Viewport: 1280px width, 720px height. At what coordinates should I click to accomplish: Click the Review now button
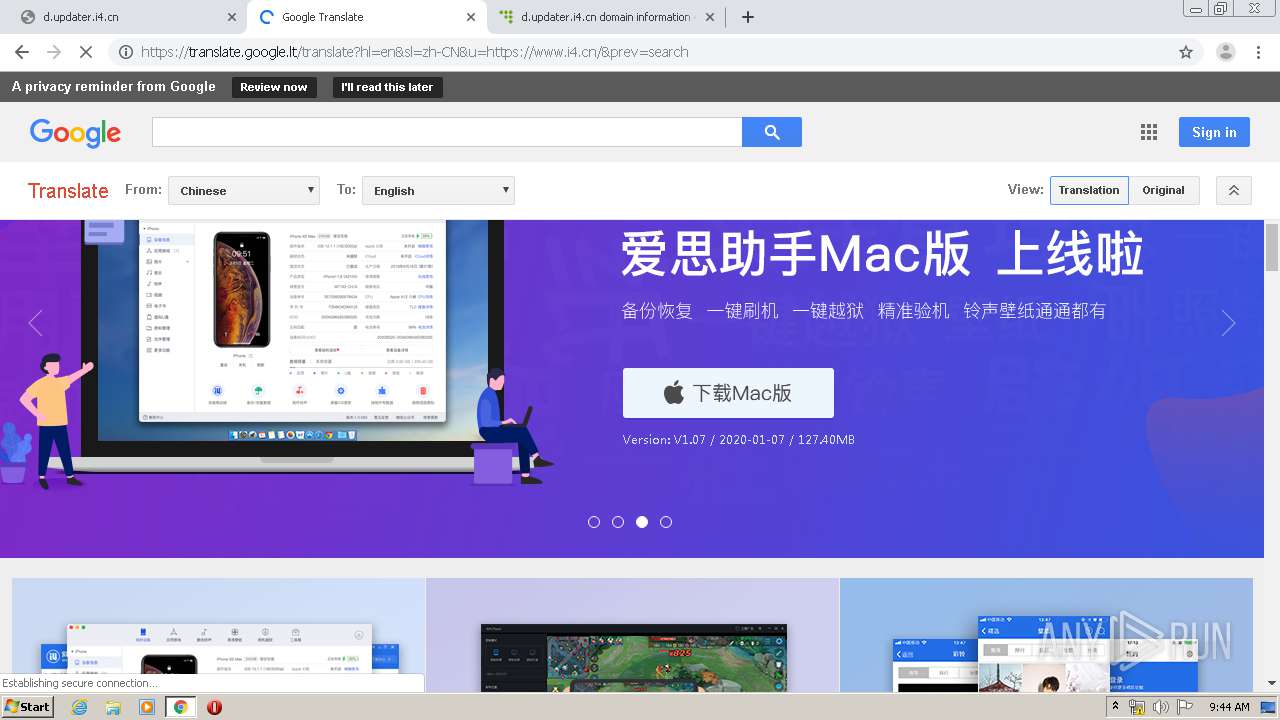(274, 87)
